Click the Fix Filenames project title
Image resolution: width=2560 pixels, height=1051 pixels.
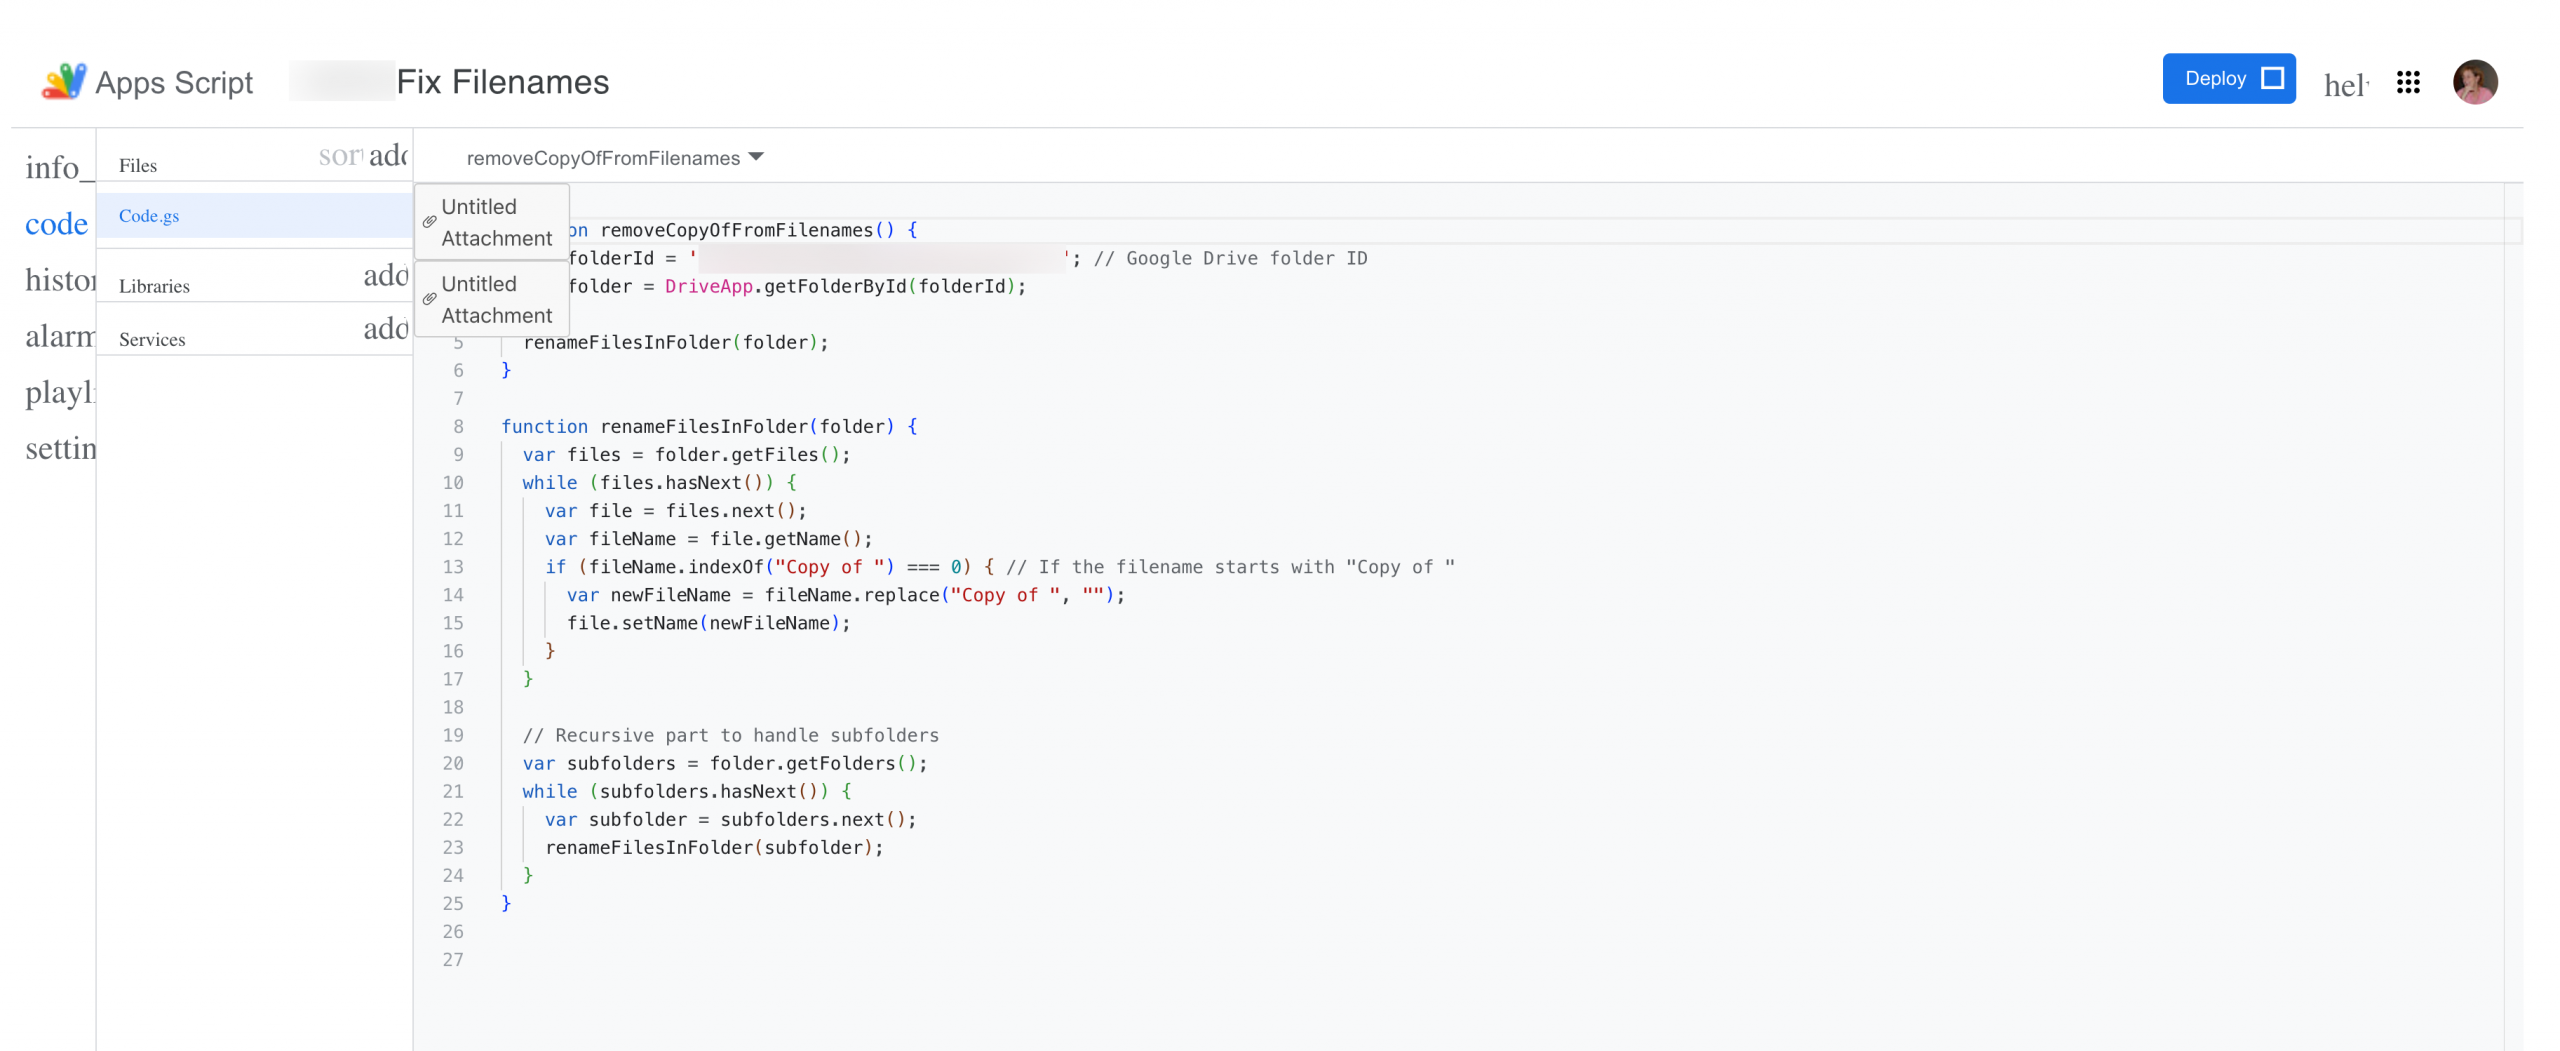(502, 82)
